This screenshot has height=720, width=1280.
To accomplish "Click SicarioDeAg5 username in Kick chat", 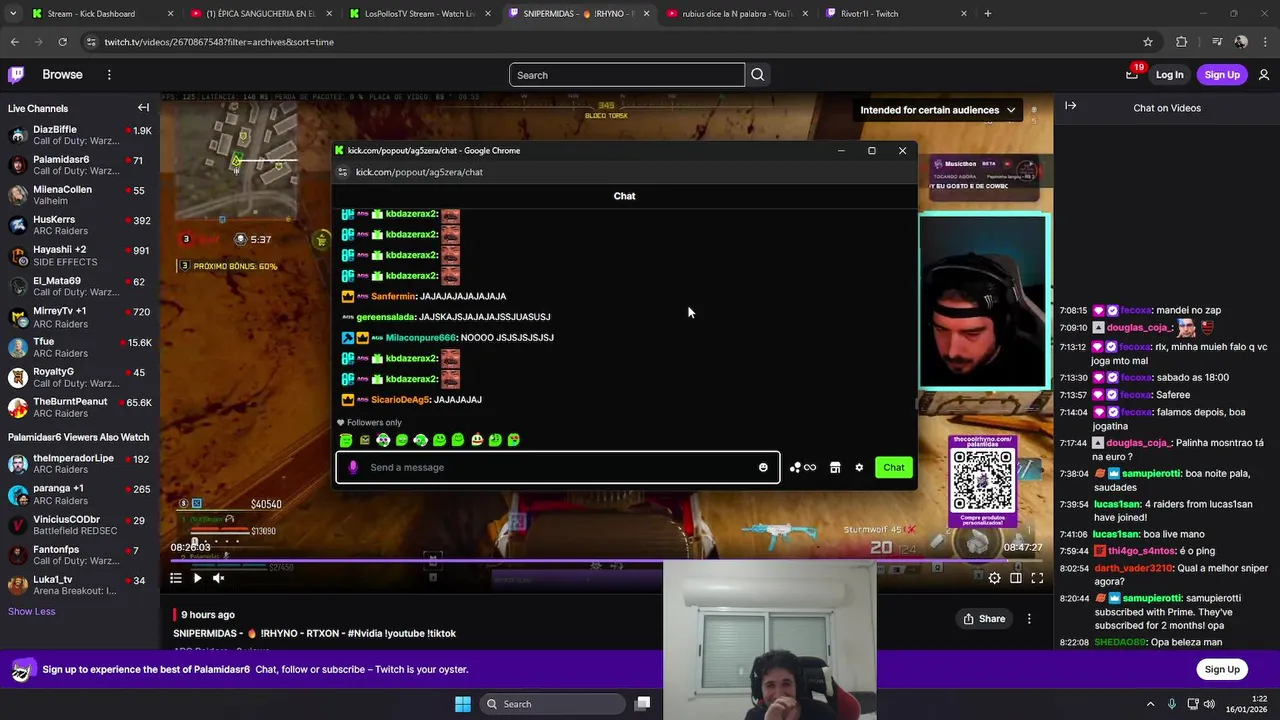I will click(x=401, y=400).
